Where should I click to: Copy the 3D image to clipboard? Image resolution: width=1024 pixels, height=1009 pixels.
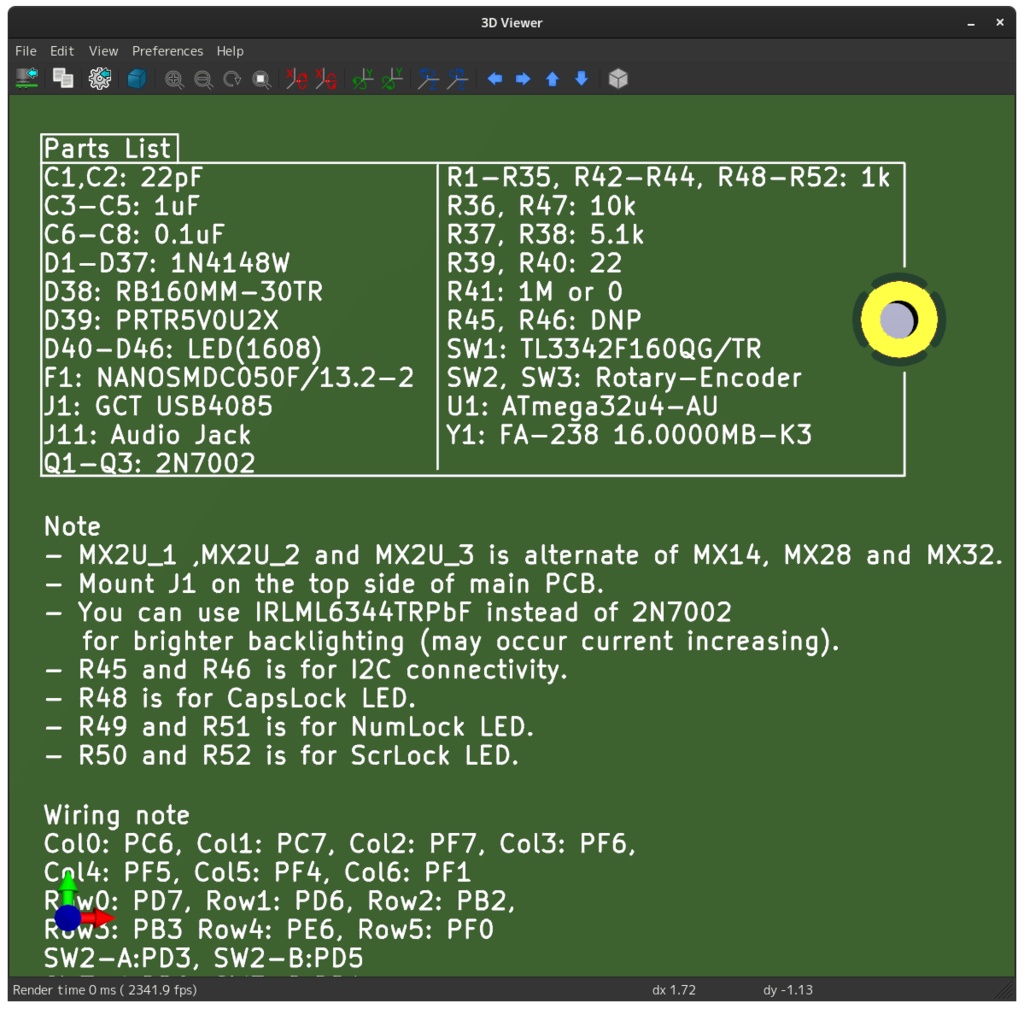(x=63, y=79)
